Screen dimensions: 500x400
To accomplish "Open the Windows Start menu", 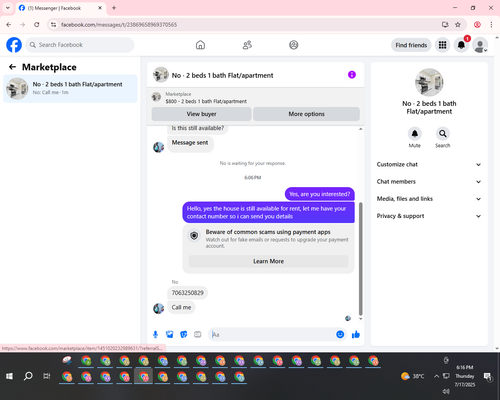I will (9, 376).
